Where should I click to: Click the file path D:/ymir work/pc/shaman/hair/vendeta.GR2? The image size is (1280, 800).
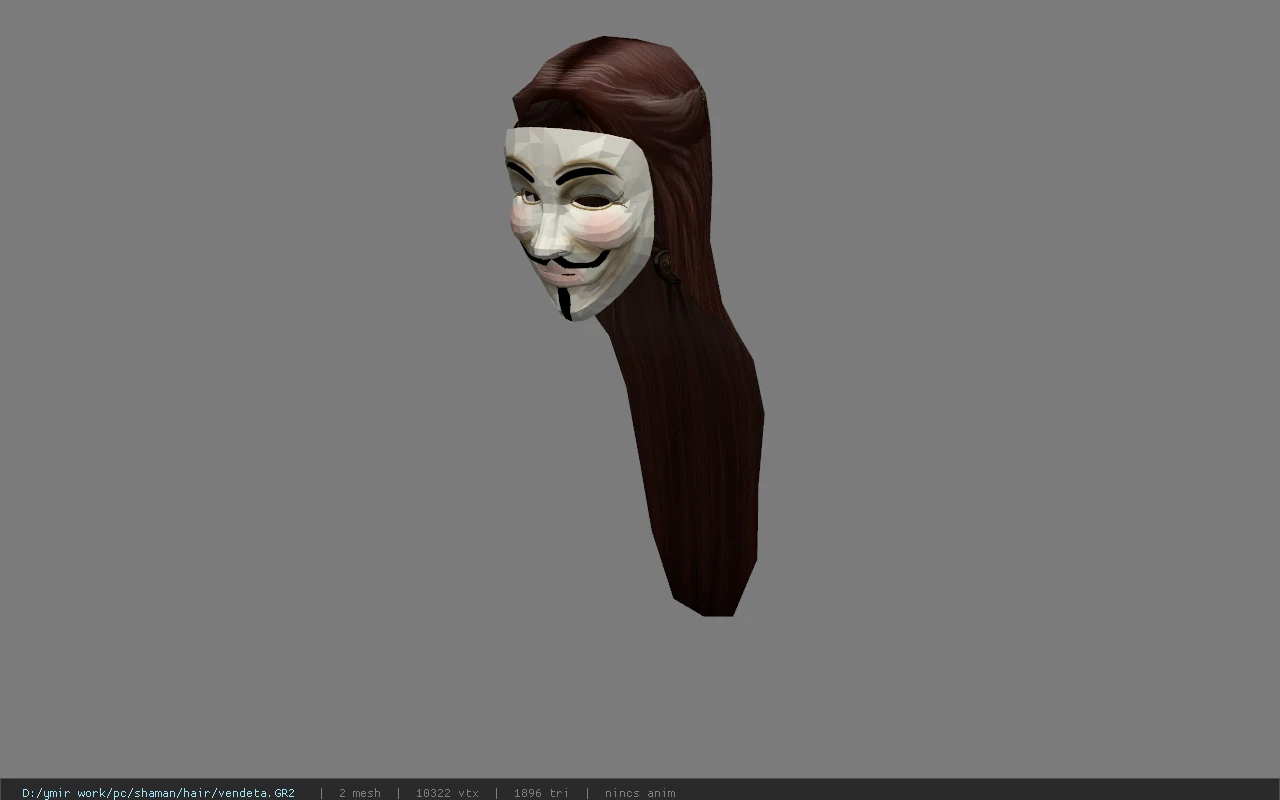pyautogui.click(x=158, y=793)
